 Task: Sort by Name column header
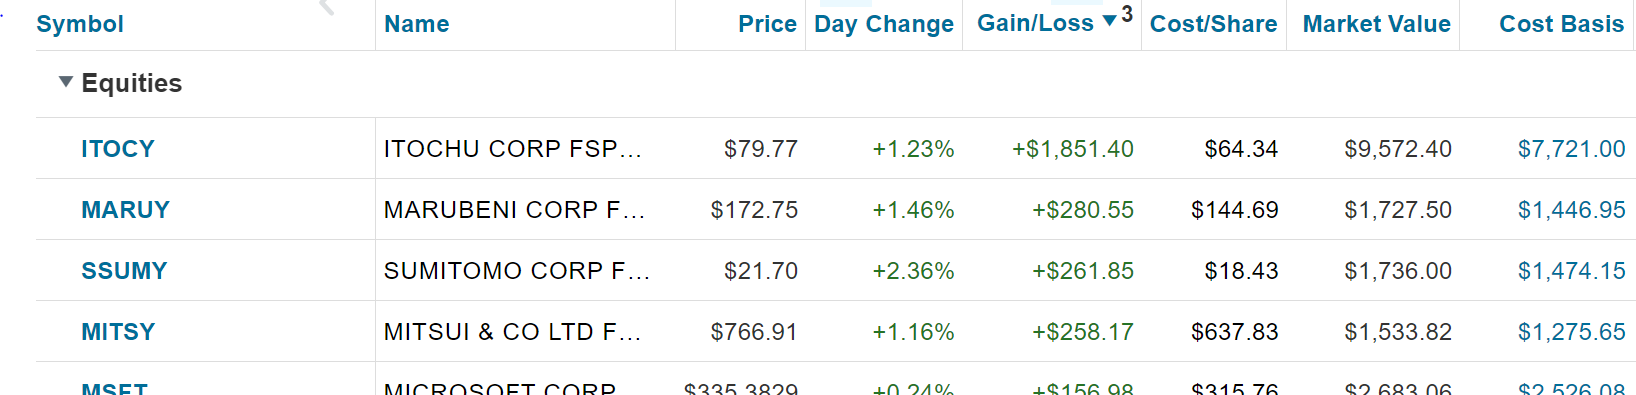417,24
